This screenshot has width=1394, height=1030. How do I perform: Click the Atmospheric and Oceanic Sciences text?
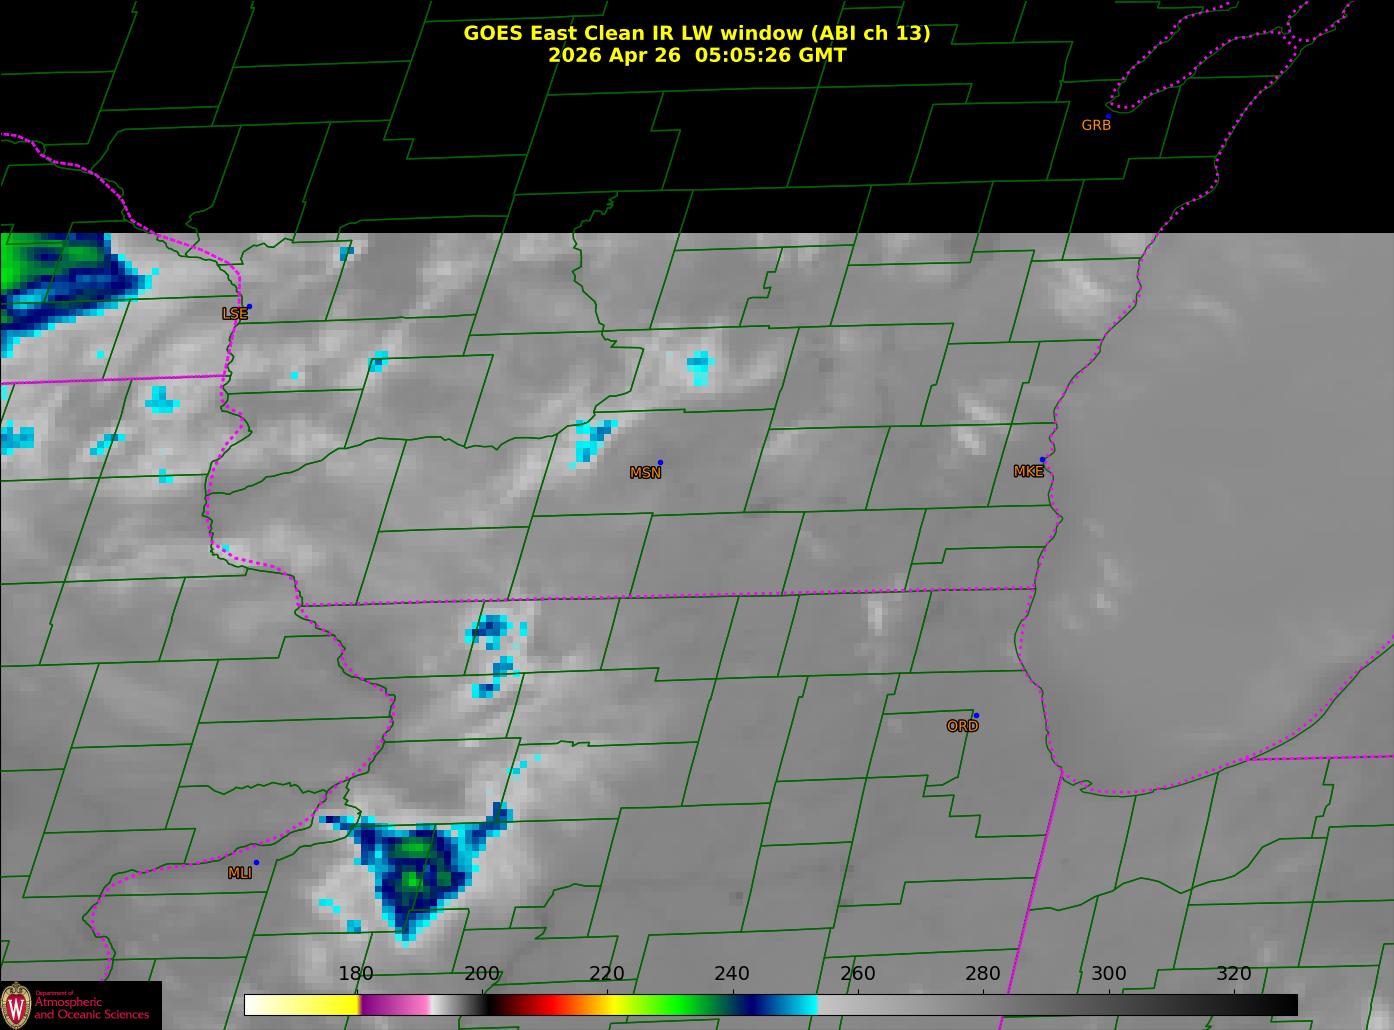click(91, 1008)
